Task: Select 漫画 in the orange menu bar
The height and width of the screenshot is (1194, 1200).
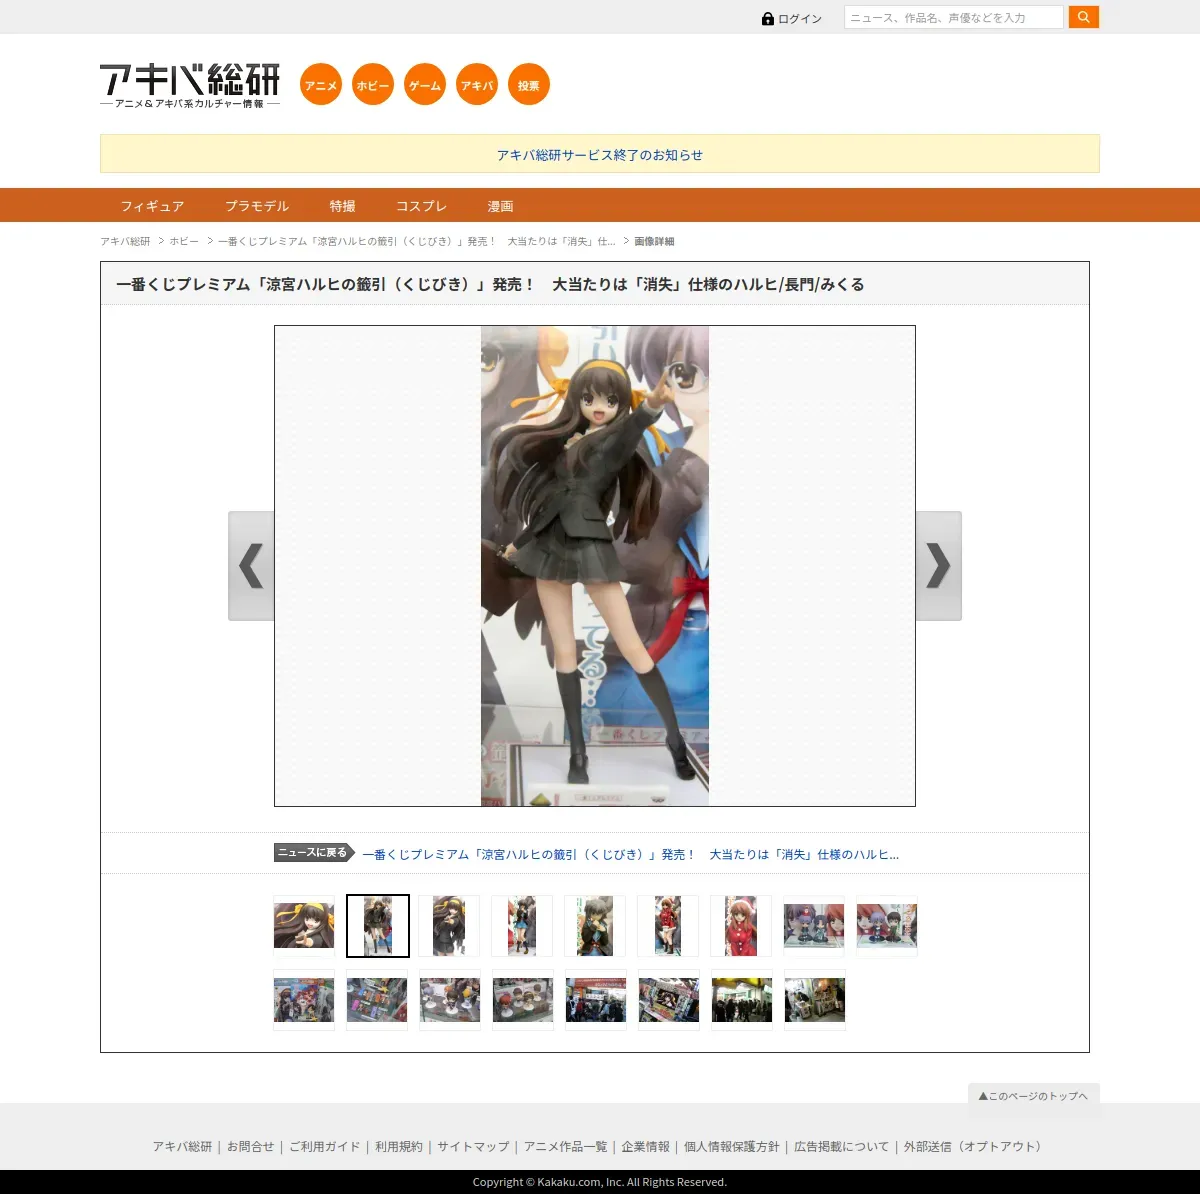Action: (500, 206)
